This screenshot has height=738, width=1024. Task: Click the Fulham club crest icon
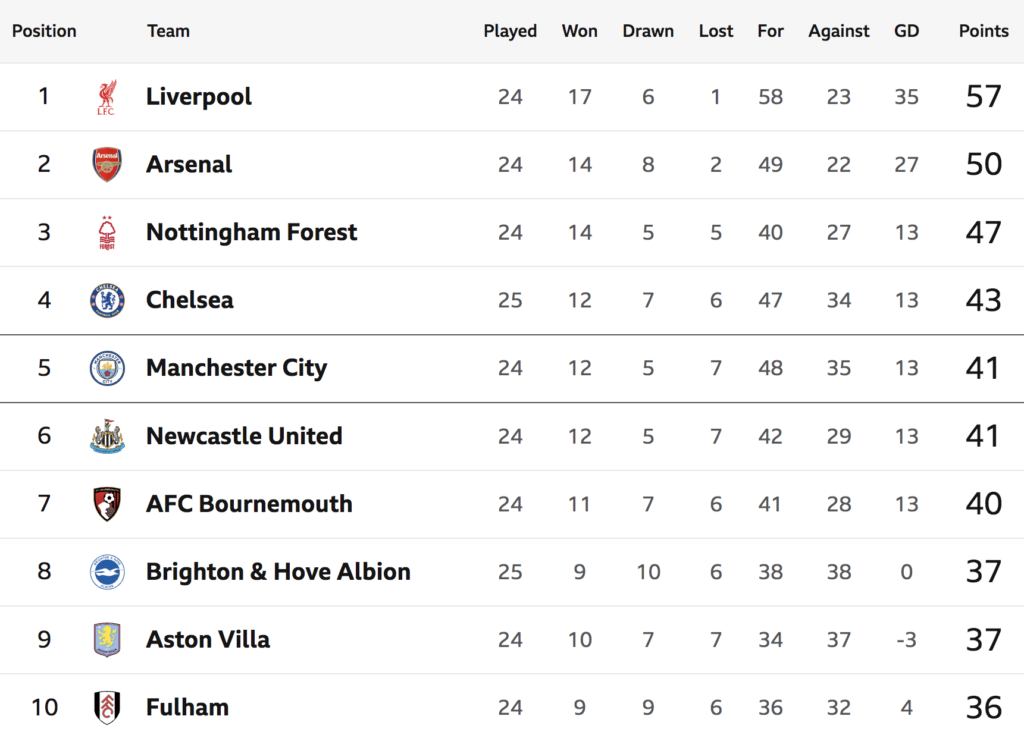coord(107,707)
